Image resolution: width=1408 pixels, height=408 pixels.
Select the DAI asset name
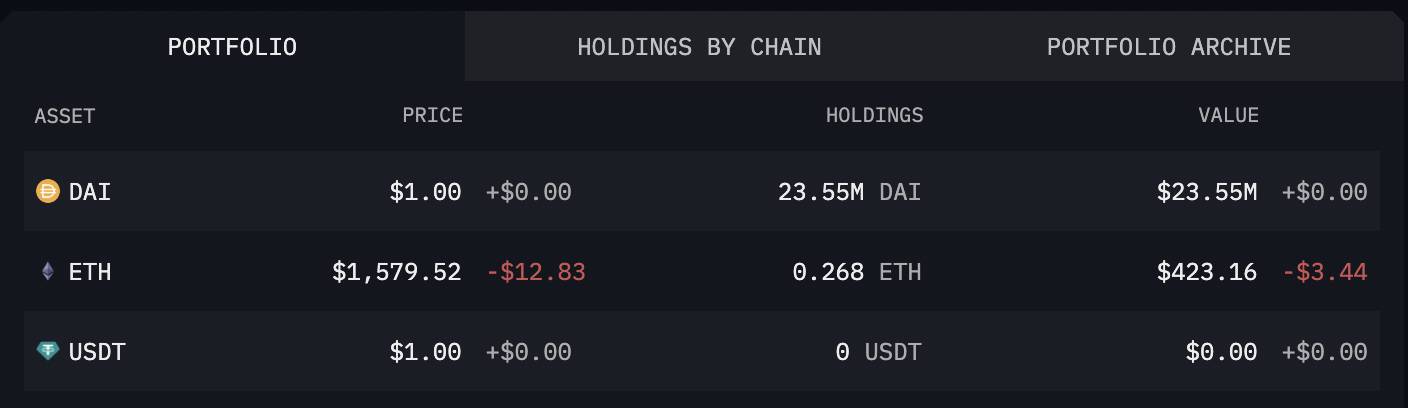pyautogui.click(x=90, y=191)
